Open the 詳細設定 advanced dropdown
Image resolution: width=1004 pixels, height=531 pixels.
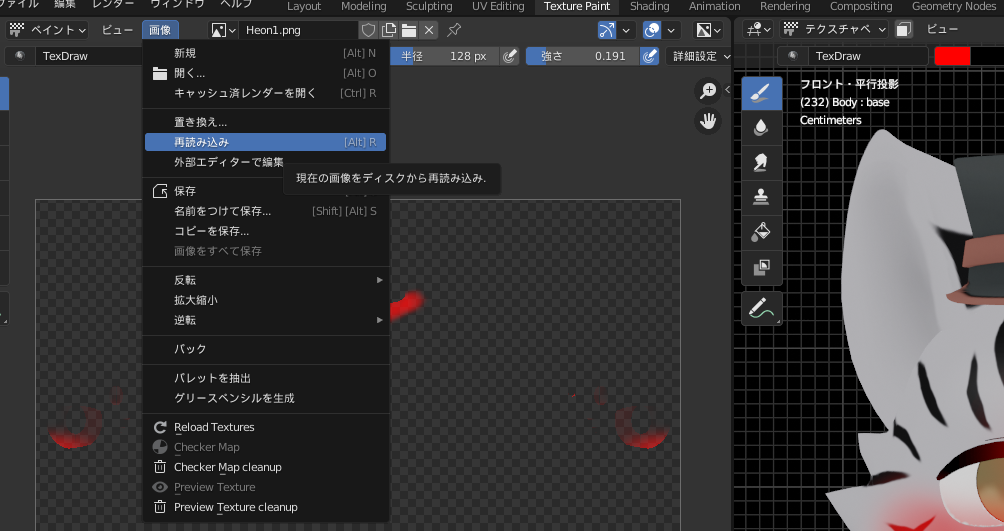(x=700, y=56)
